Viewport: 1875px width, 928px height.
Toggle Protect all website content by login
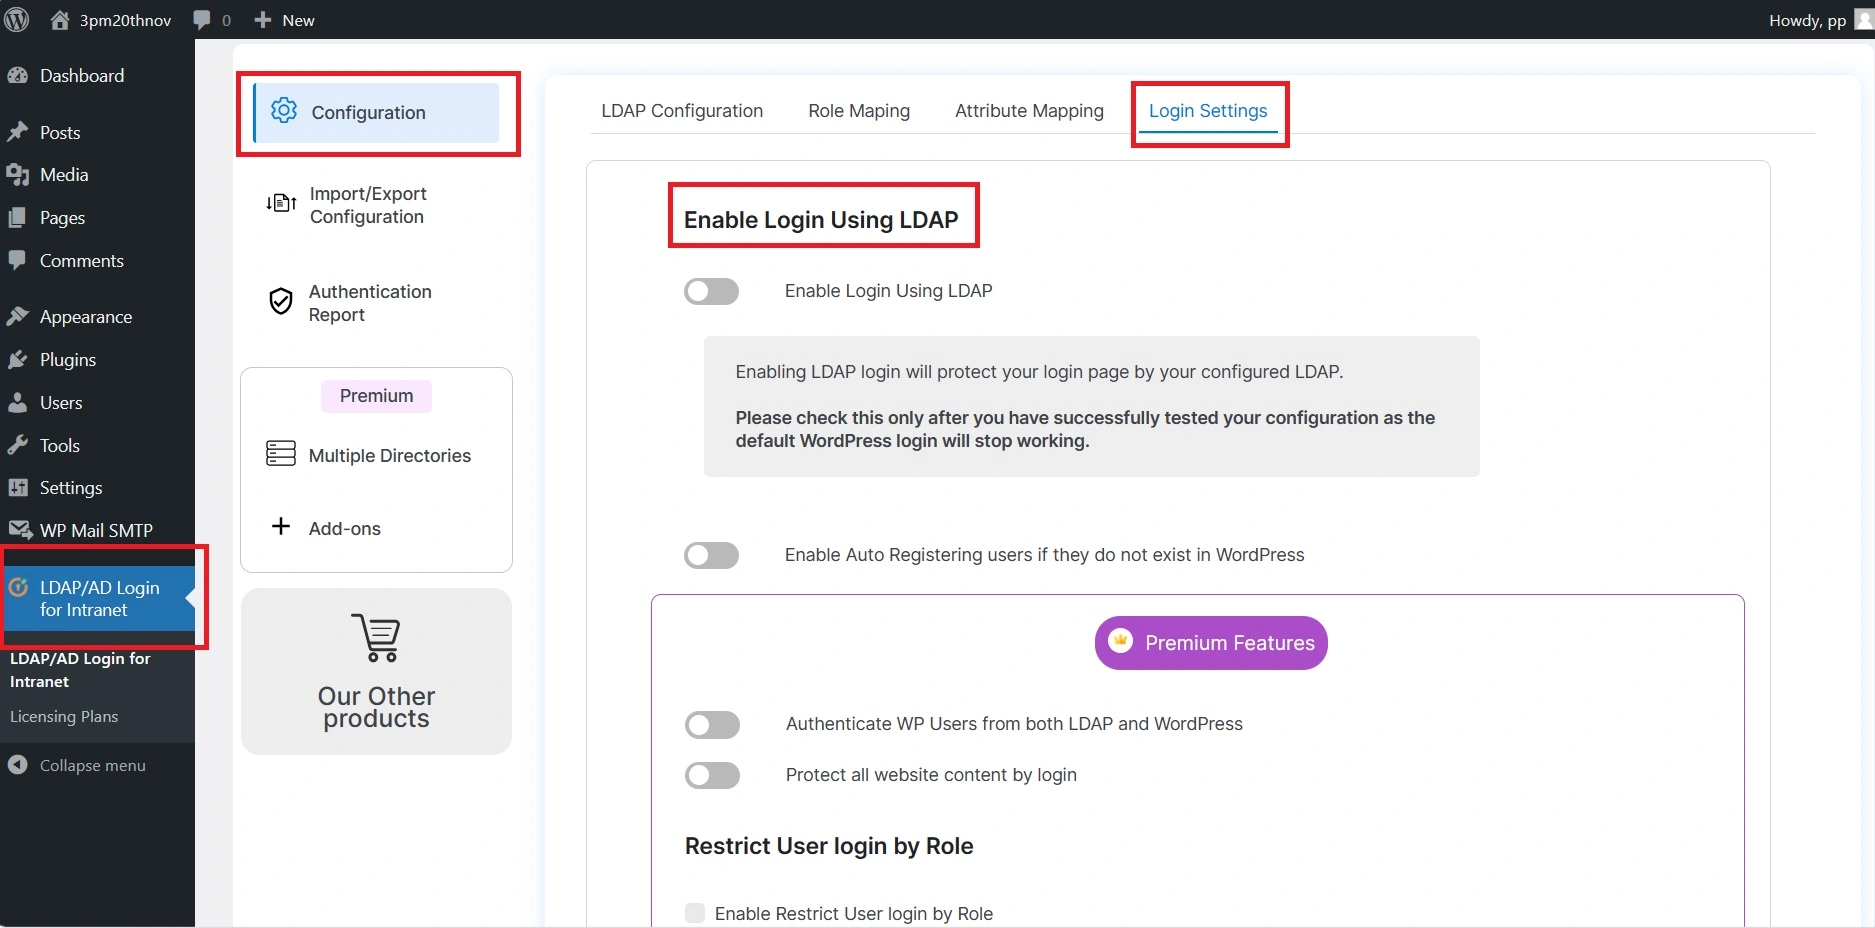712,776
